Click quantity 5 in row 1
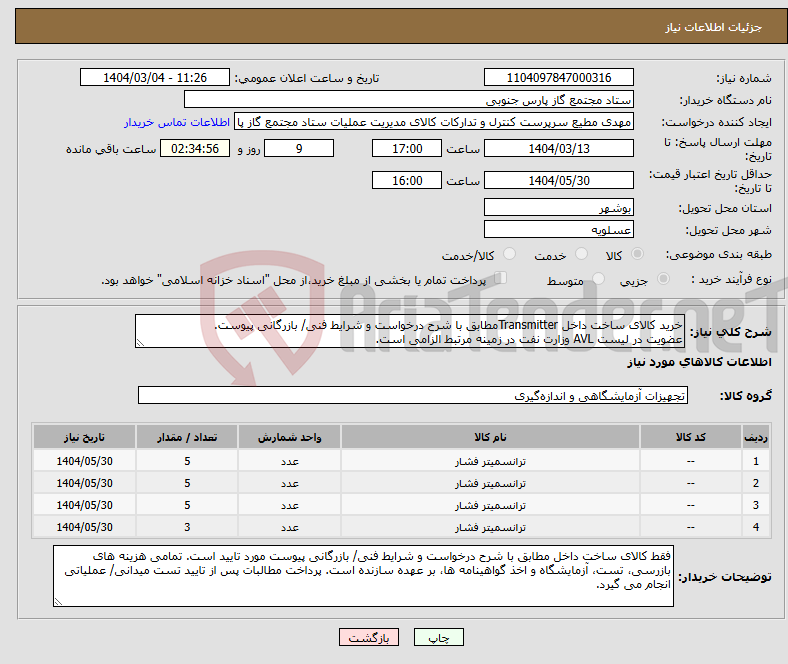The width and height of the screenshot is (788, 664). click(187, 461)
